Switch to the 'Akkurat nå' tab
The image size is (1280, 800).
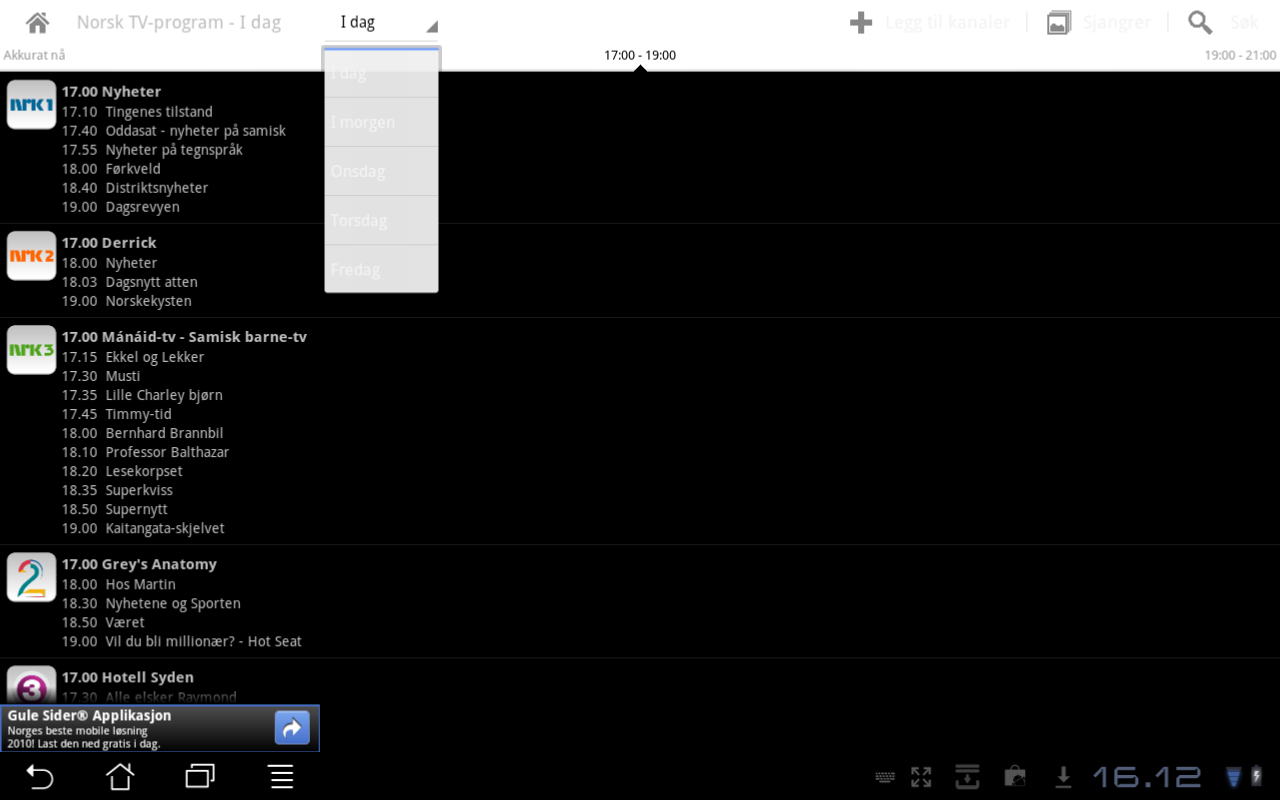[34, 55]
